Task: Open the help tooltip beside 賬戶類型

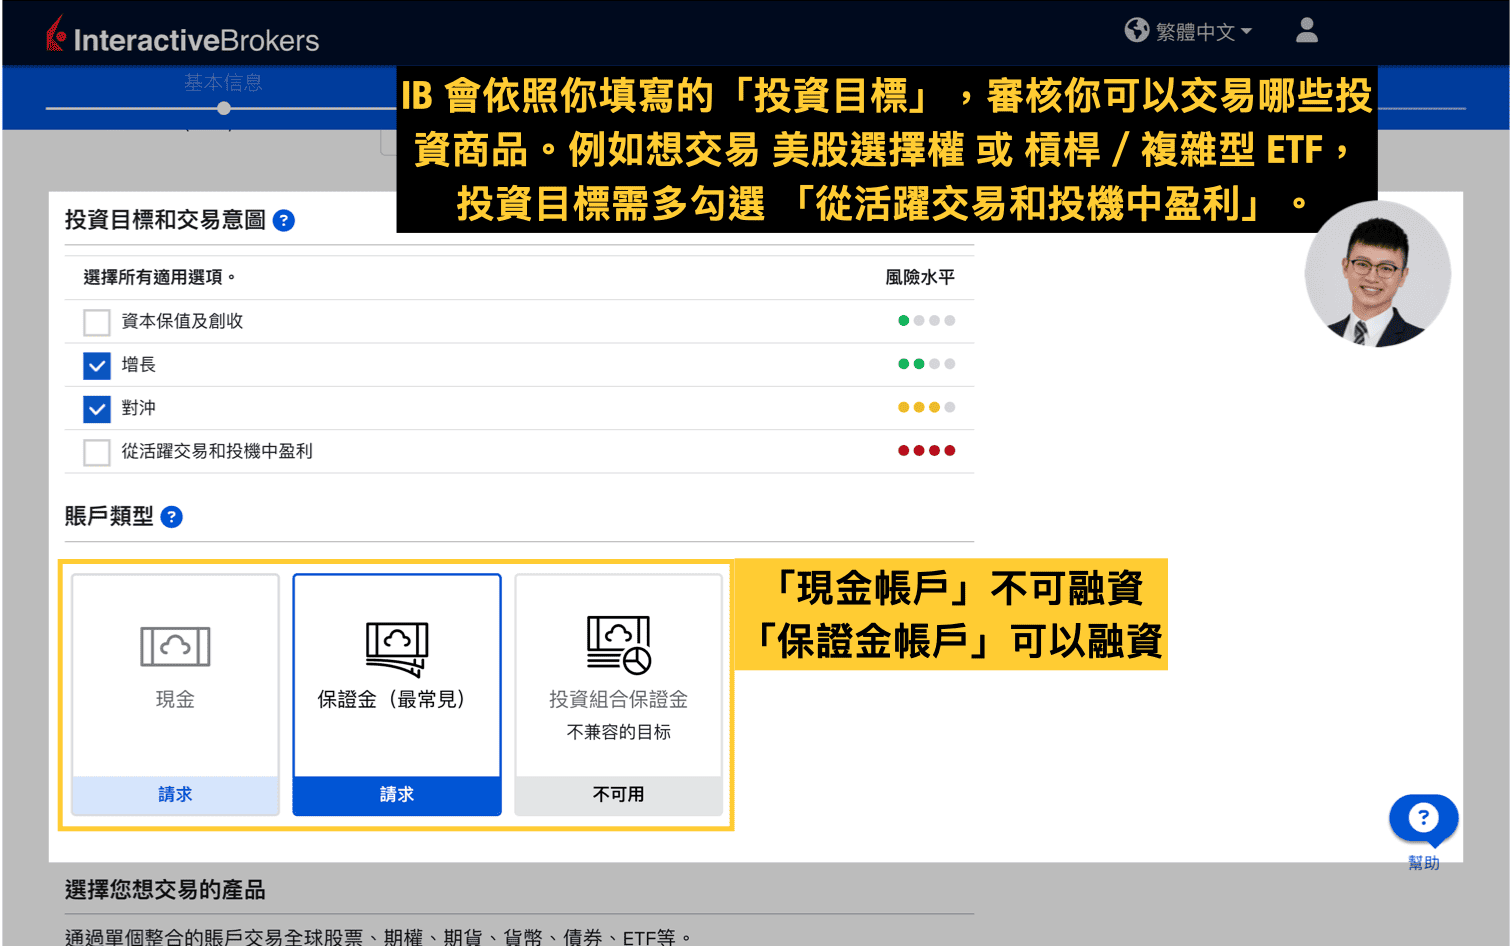Action: (171, 517)
